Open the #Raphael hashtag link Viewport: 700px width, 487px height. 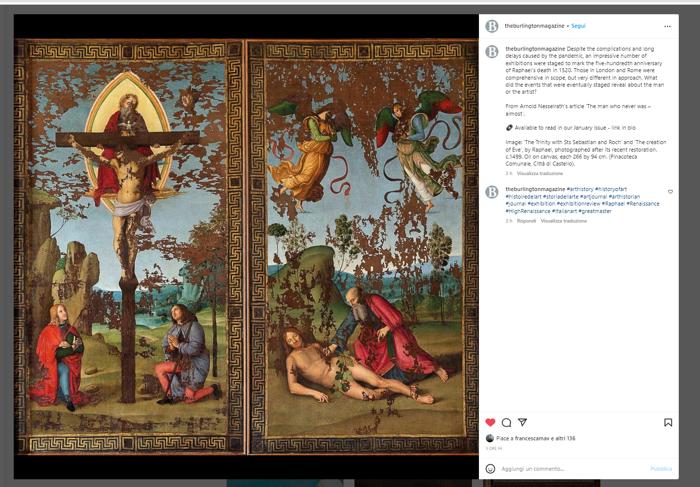(615, 204)
